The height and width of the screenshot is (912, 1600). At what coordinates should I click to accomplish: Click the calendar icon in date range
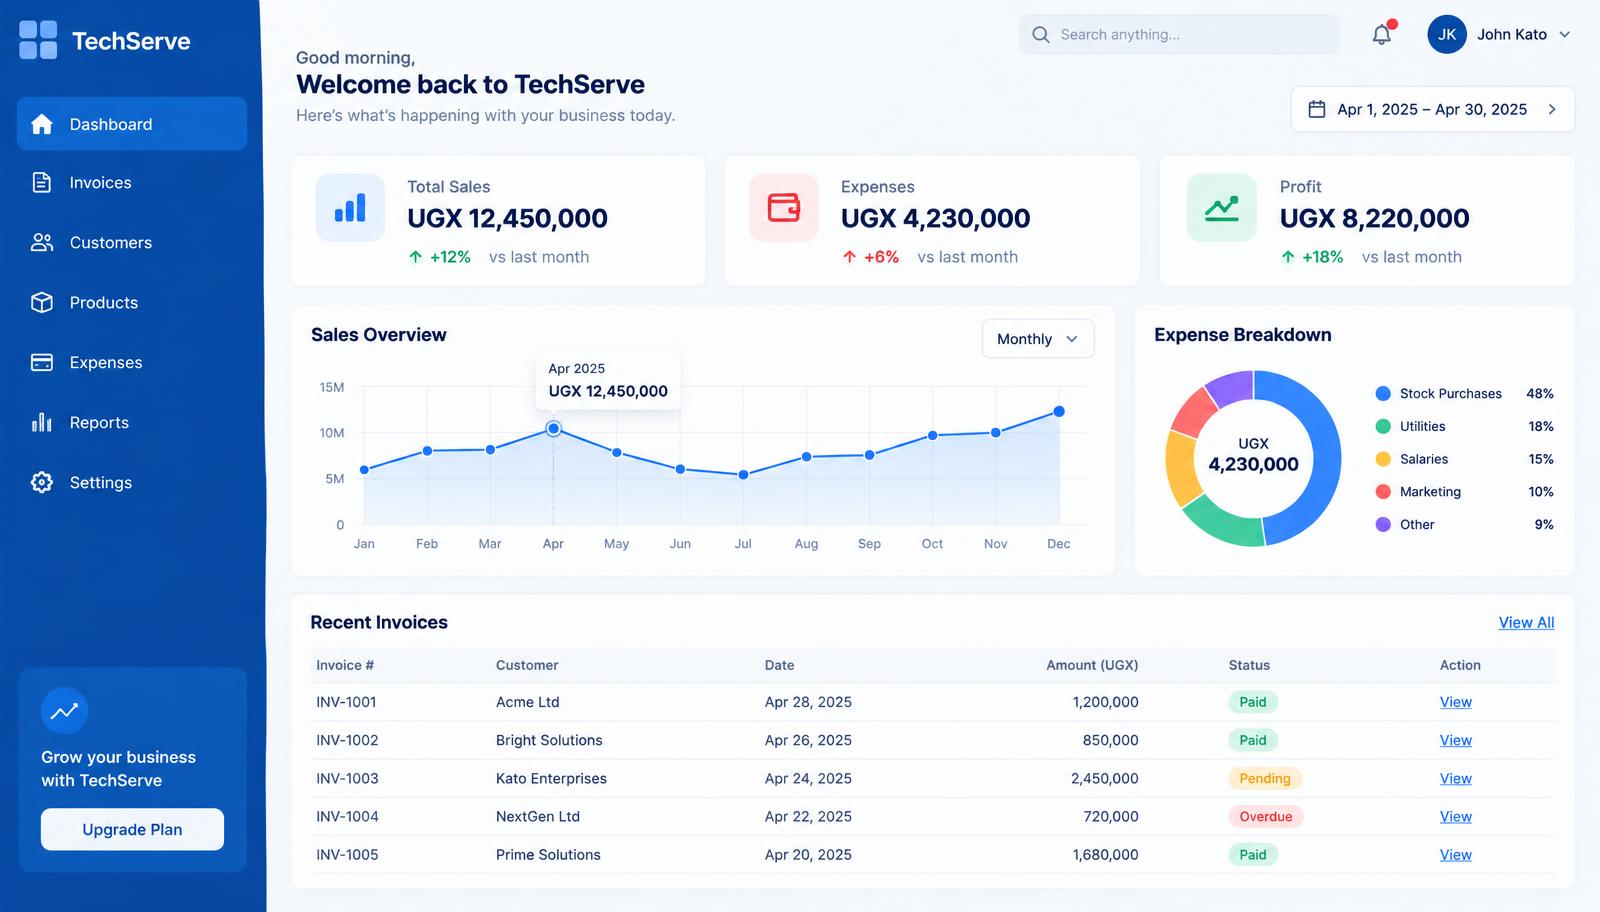pyautogui.click(x=1317, y=109)
